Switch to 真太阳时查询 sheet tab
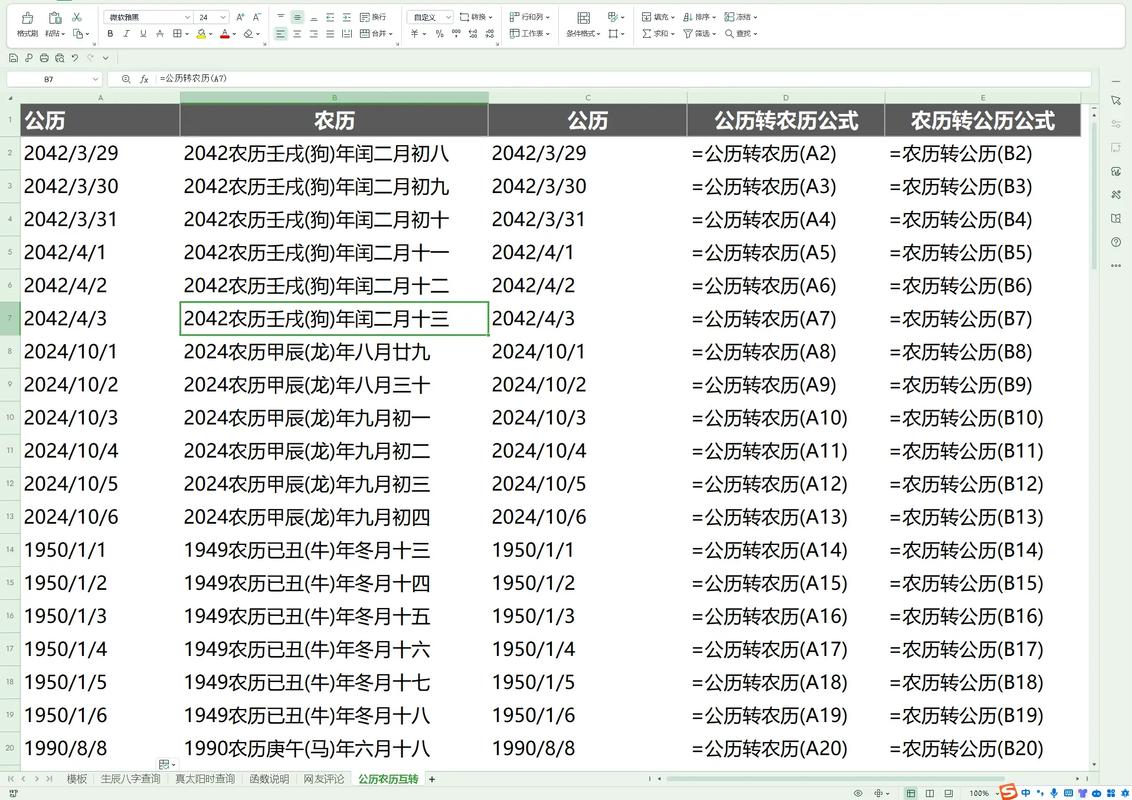Viewport: 1132px width, 800px height. (205, 779)
